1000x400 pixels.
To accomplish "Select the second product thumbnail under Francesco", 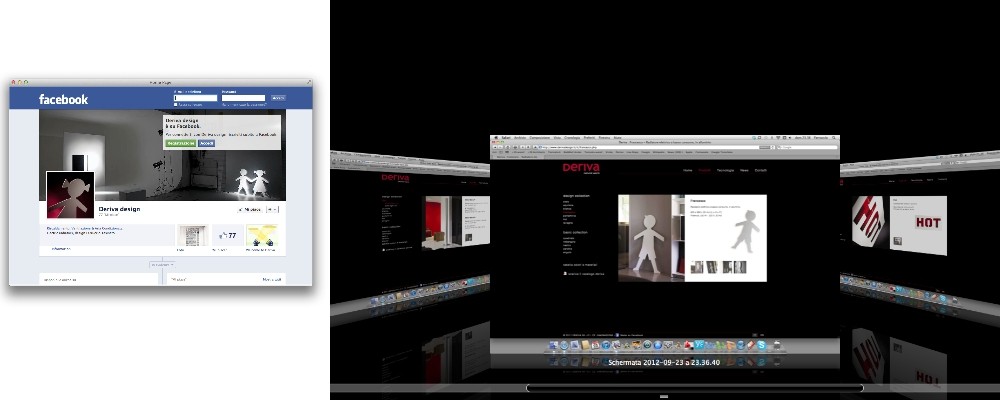I will (x=711, y=267).
